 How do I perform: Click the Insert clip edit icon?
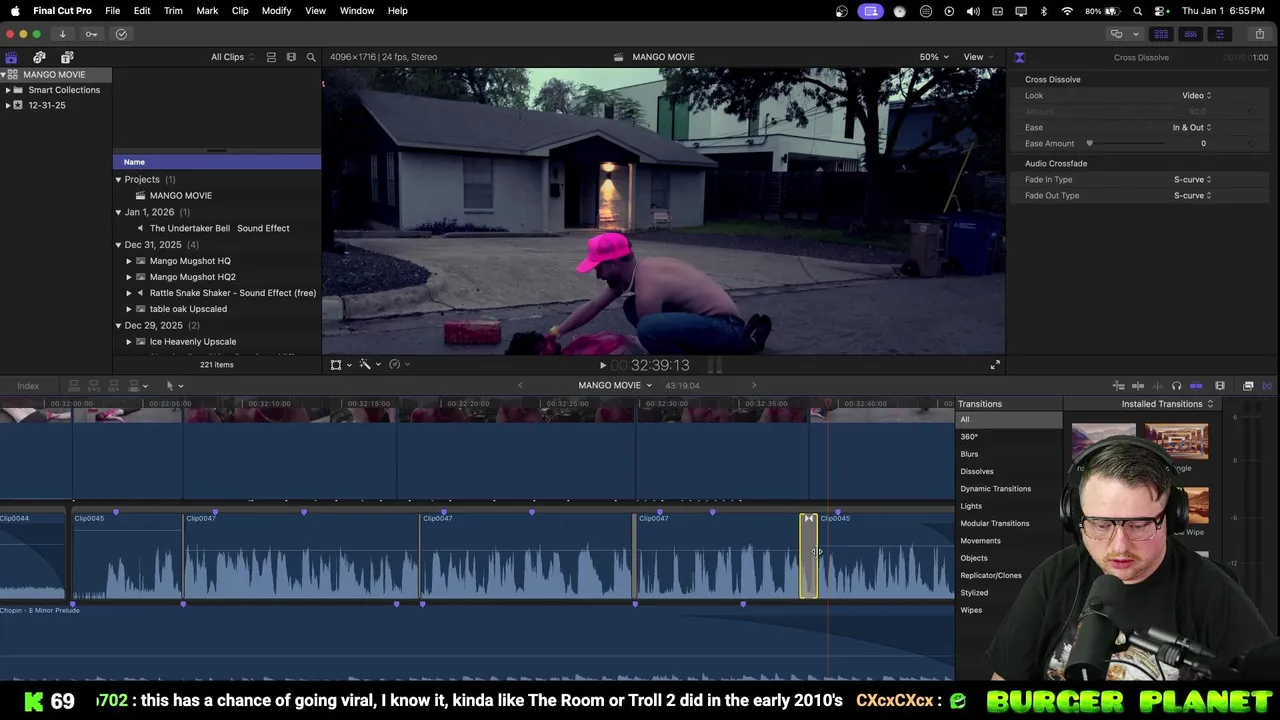point(93,386)
